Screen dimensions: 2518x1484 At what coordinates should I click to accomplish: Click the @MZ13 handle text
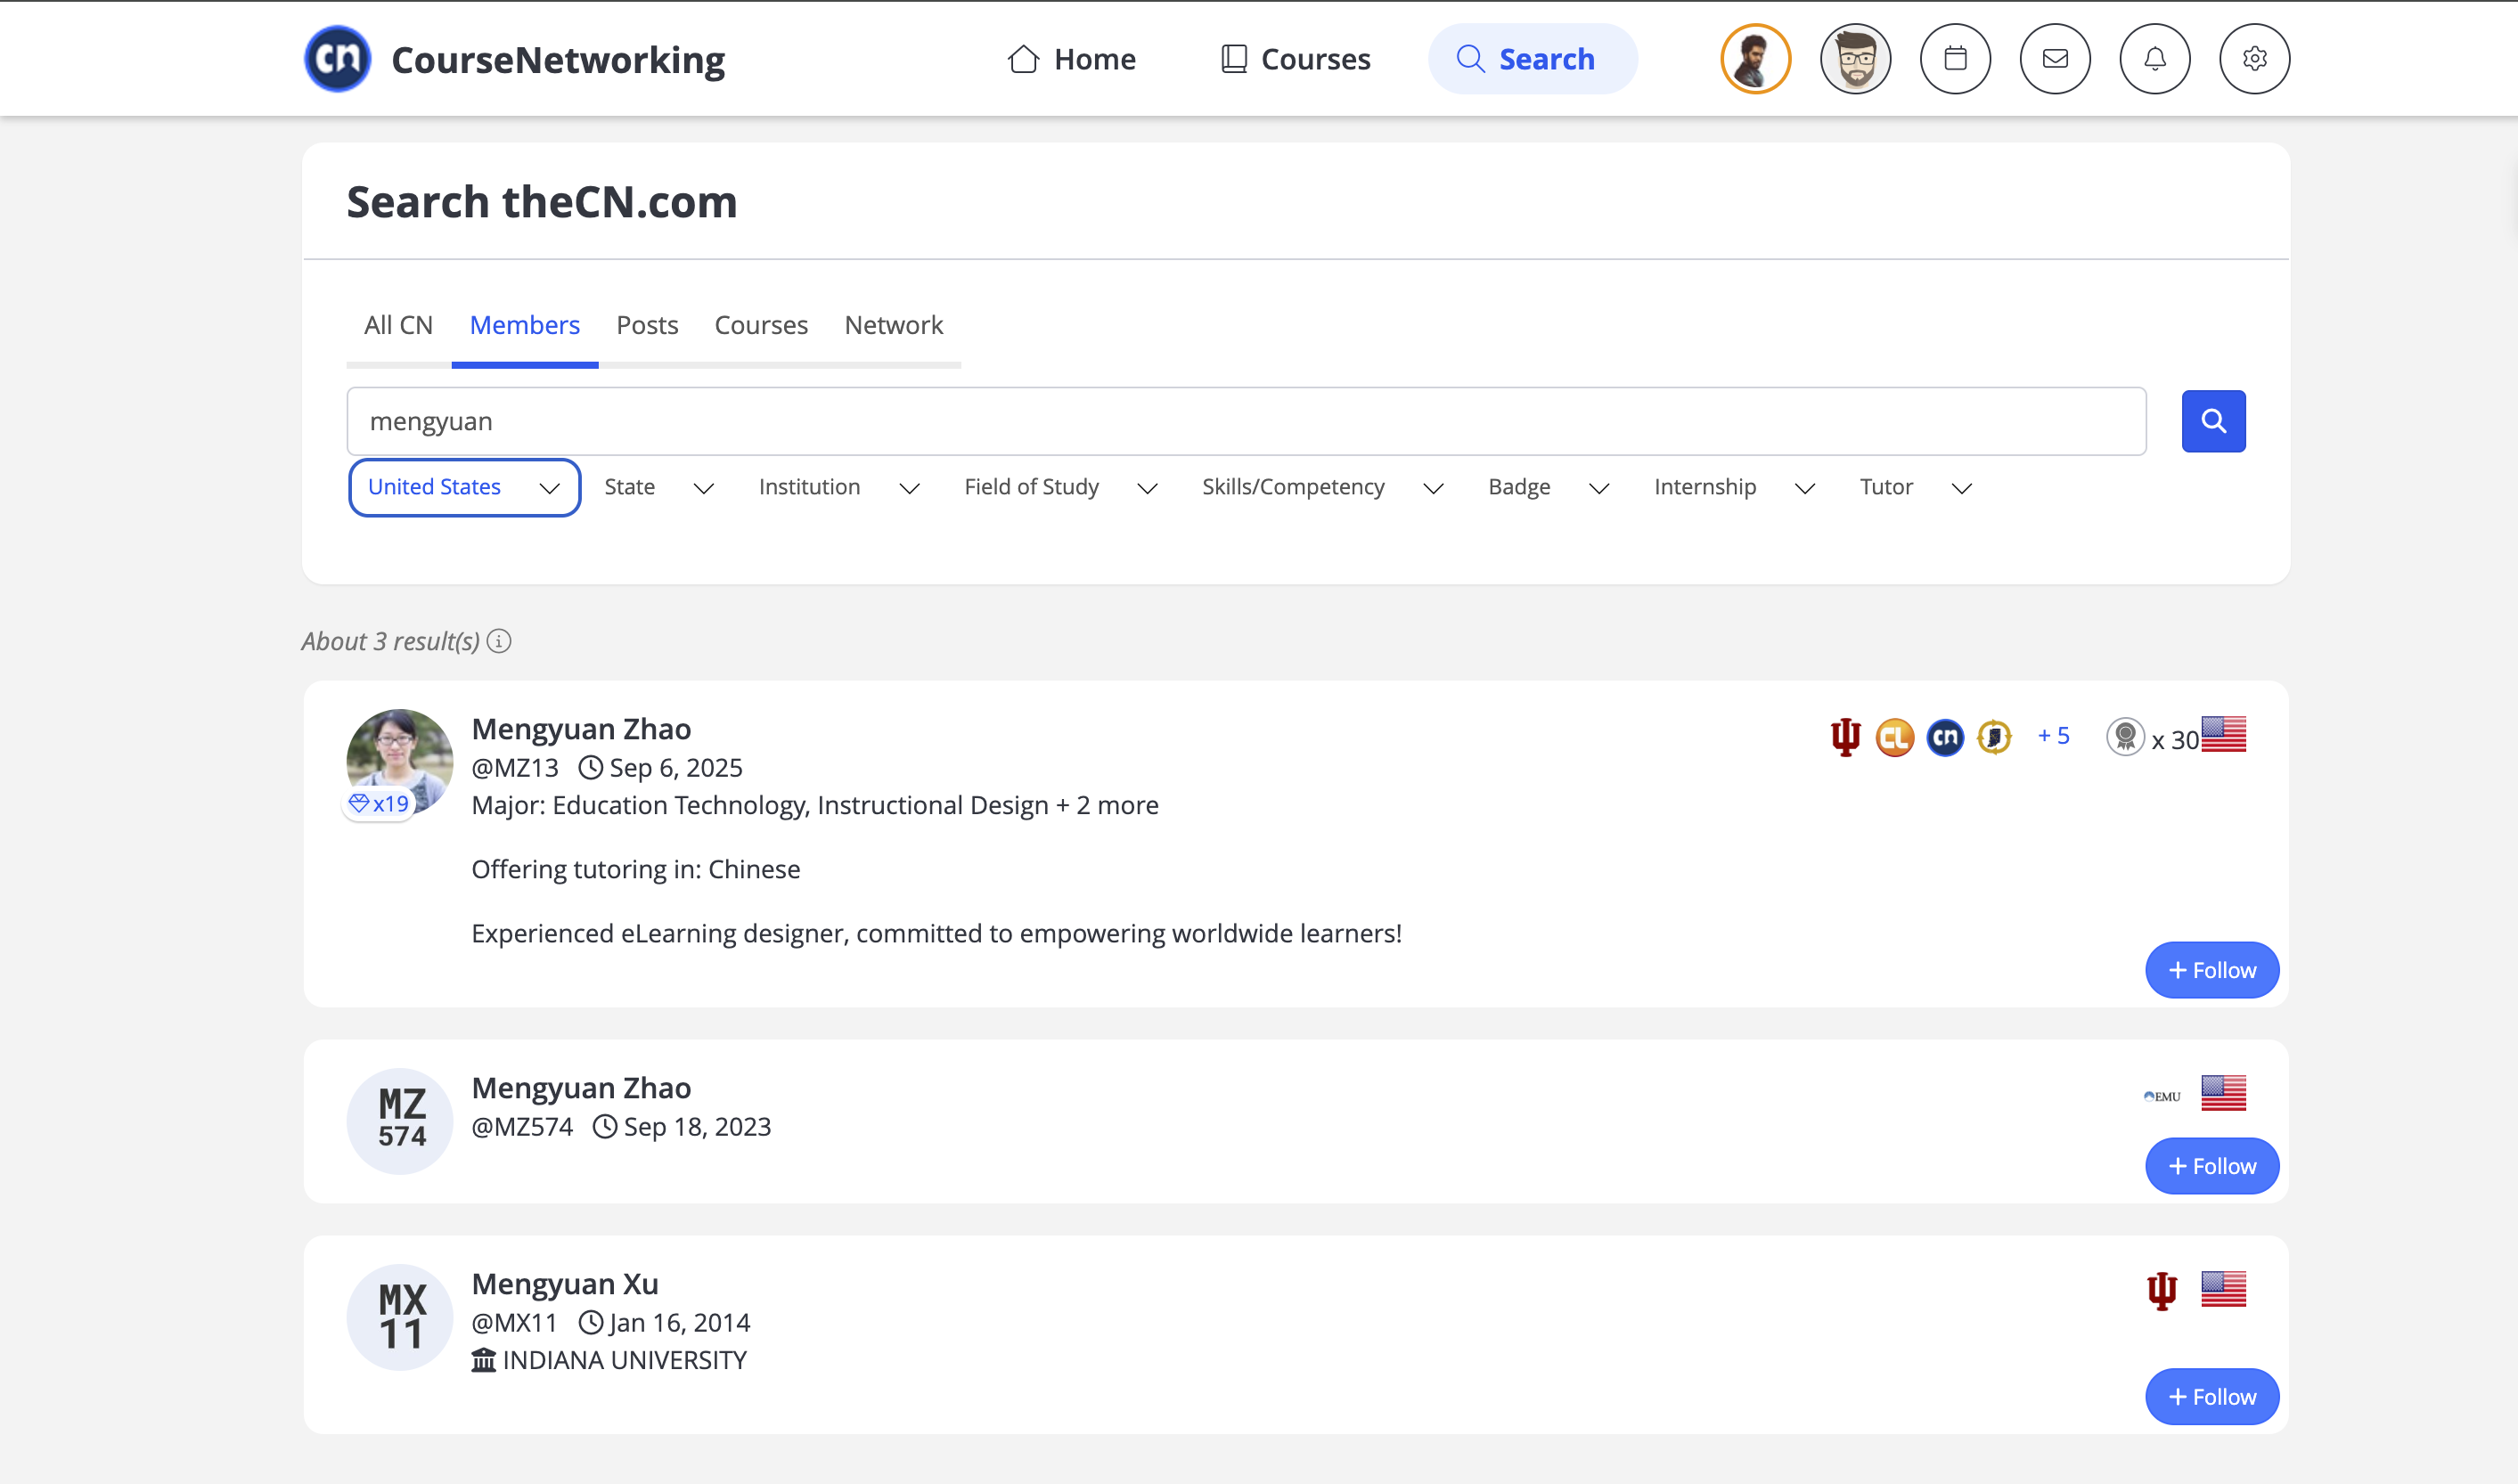(515, 768)
